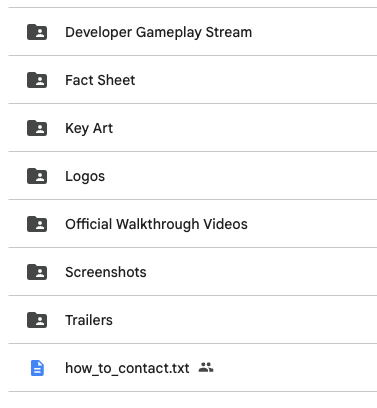Select the how_to_contact.txt file name
The width and height of the screenshot is (377, 408).
127,368
